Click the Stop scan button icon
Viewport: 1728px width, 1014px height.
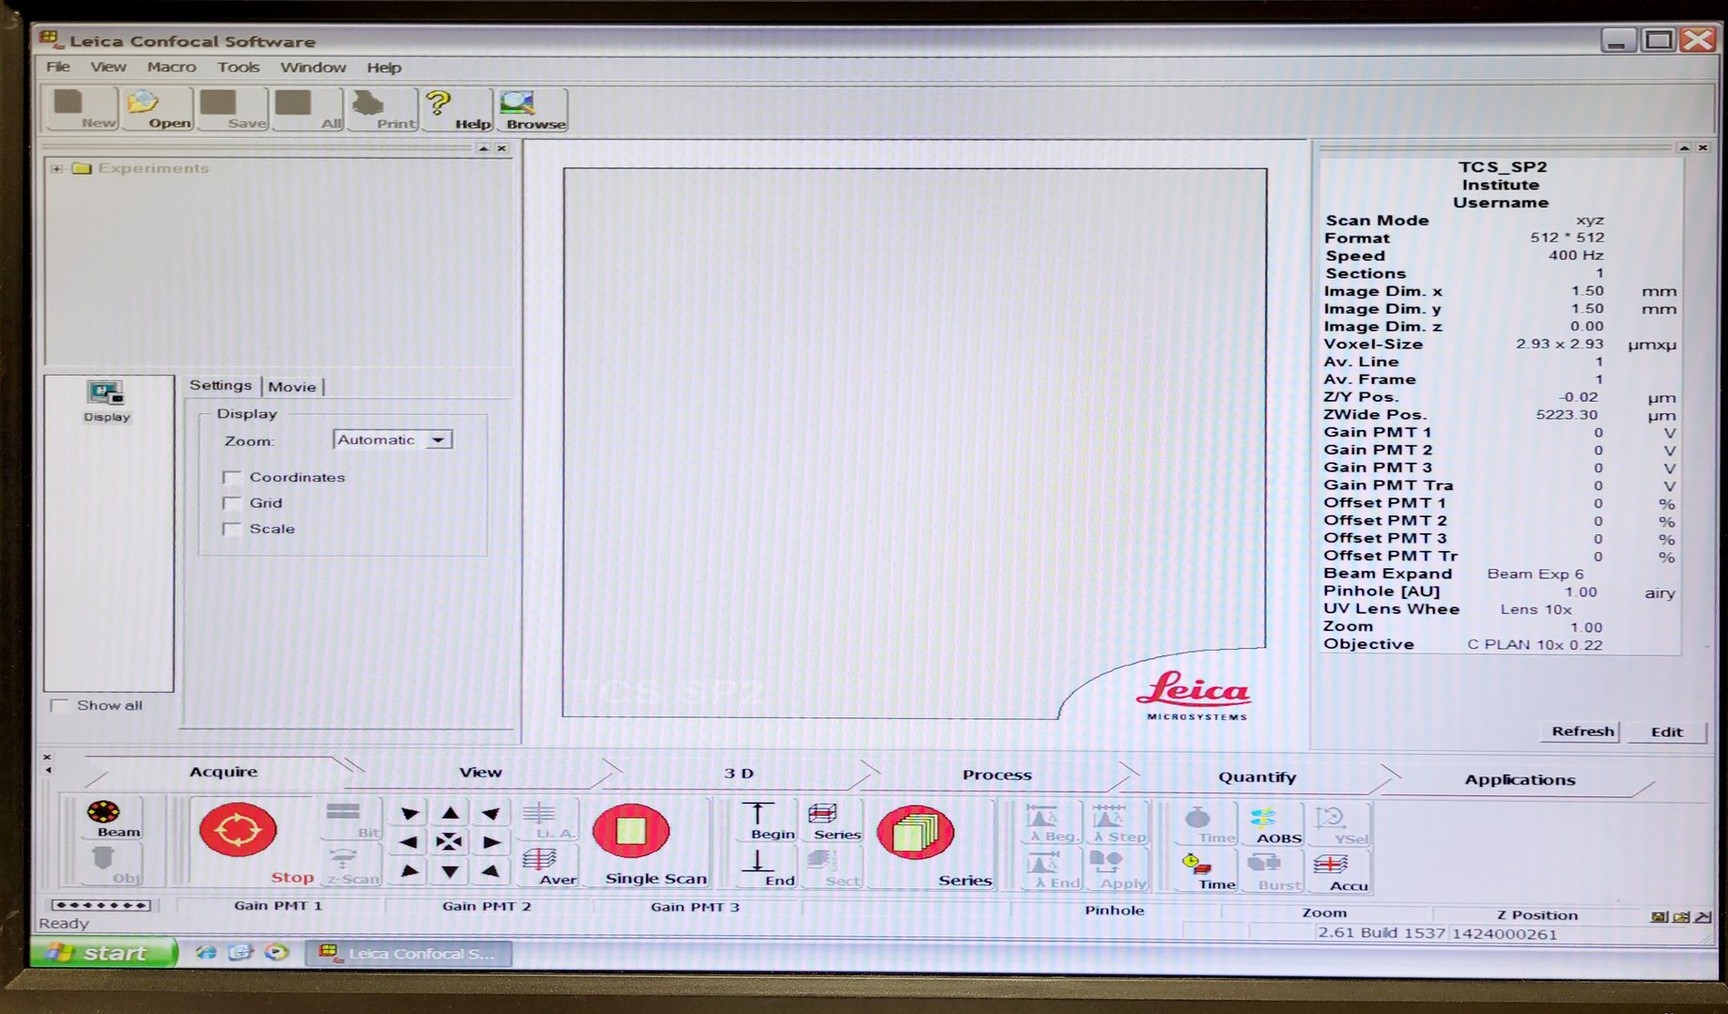pos(236,830)
